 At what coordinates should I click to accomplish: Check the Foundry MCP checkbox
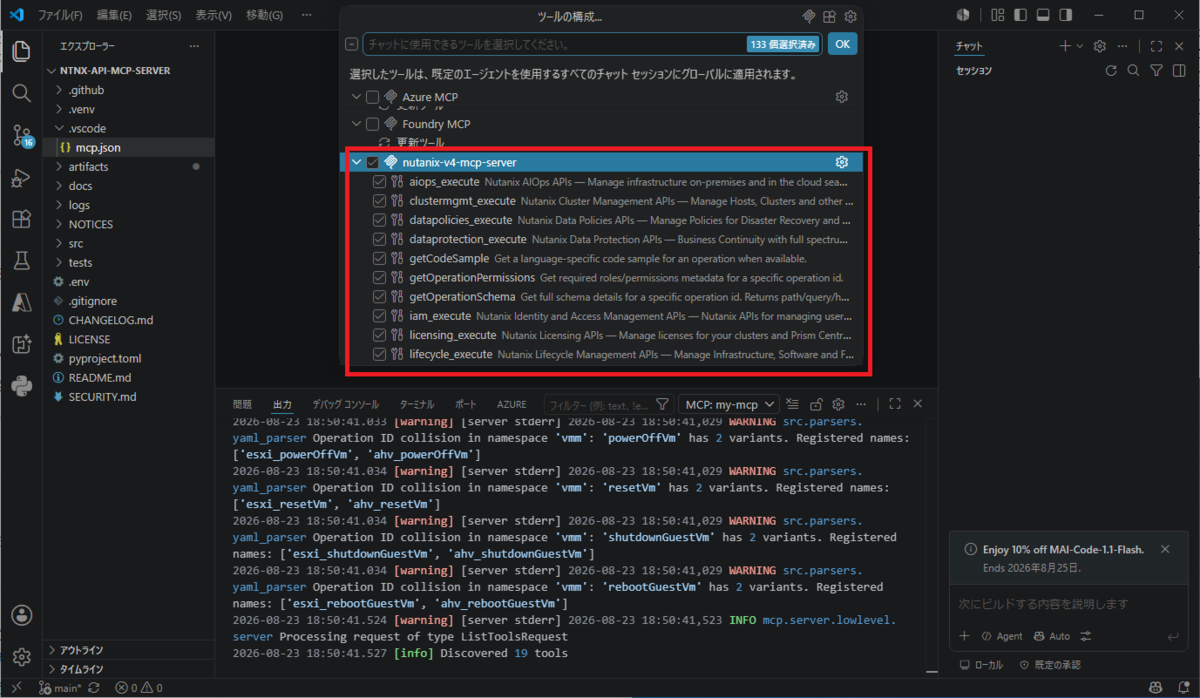373,124
